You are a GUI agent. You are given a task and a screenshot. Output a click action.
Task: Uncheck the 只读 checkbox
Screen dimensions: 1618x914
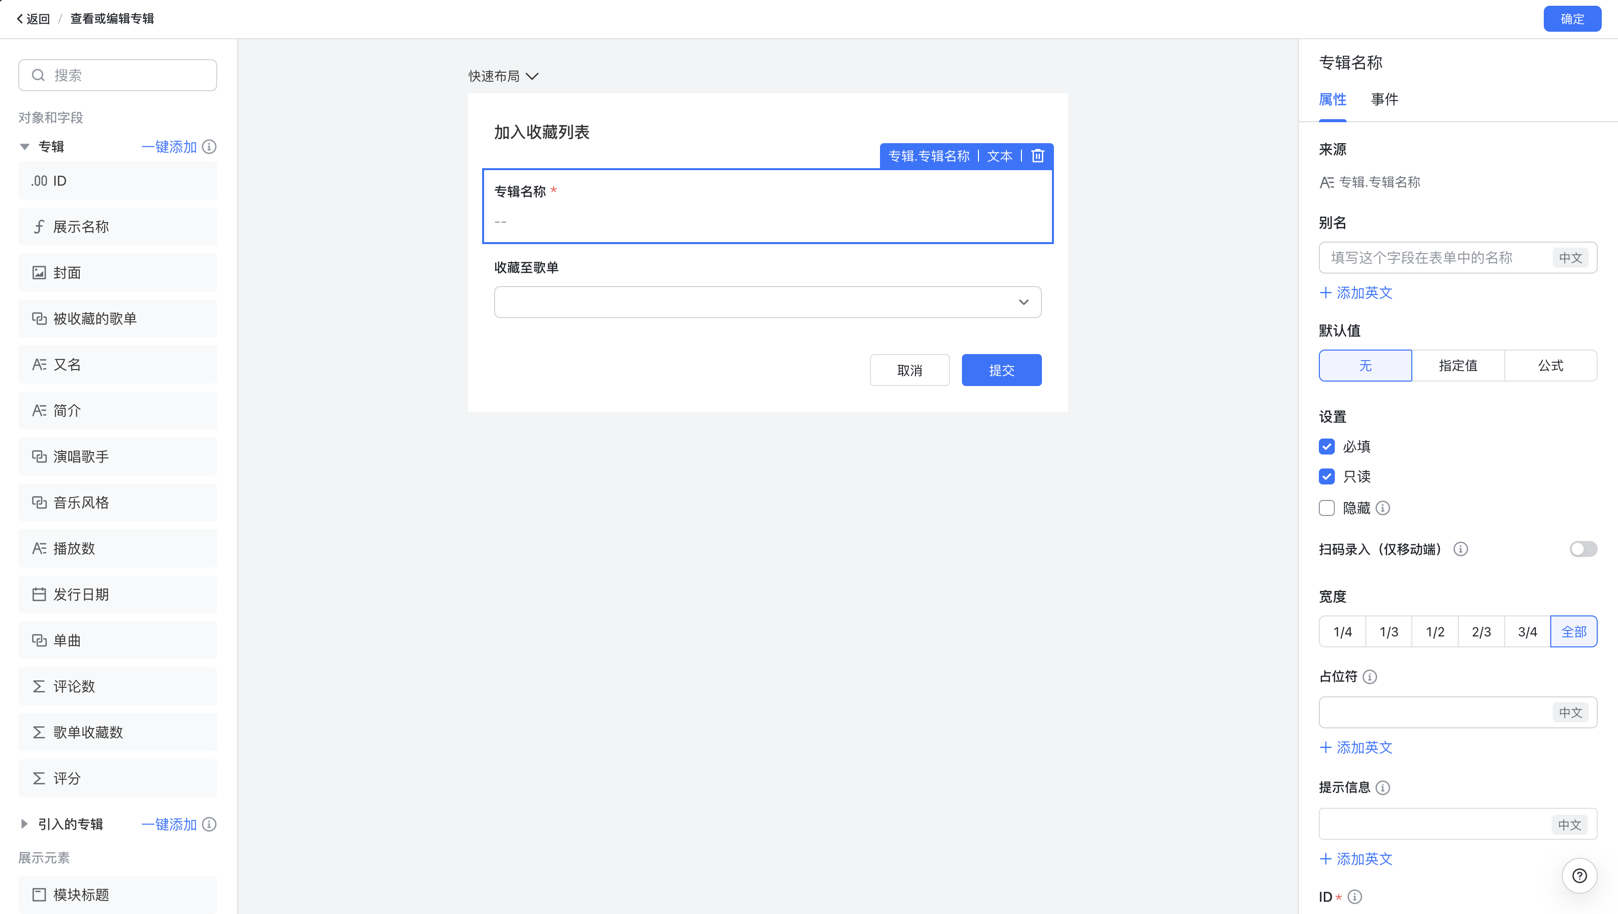click(x=1327, y=477)
